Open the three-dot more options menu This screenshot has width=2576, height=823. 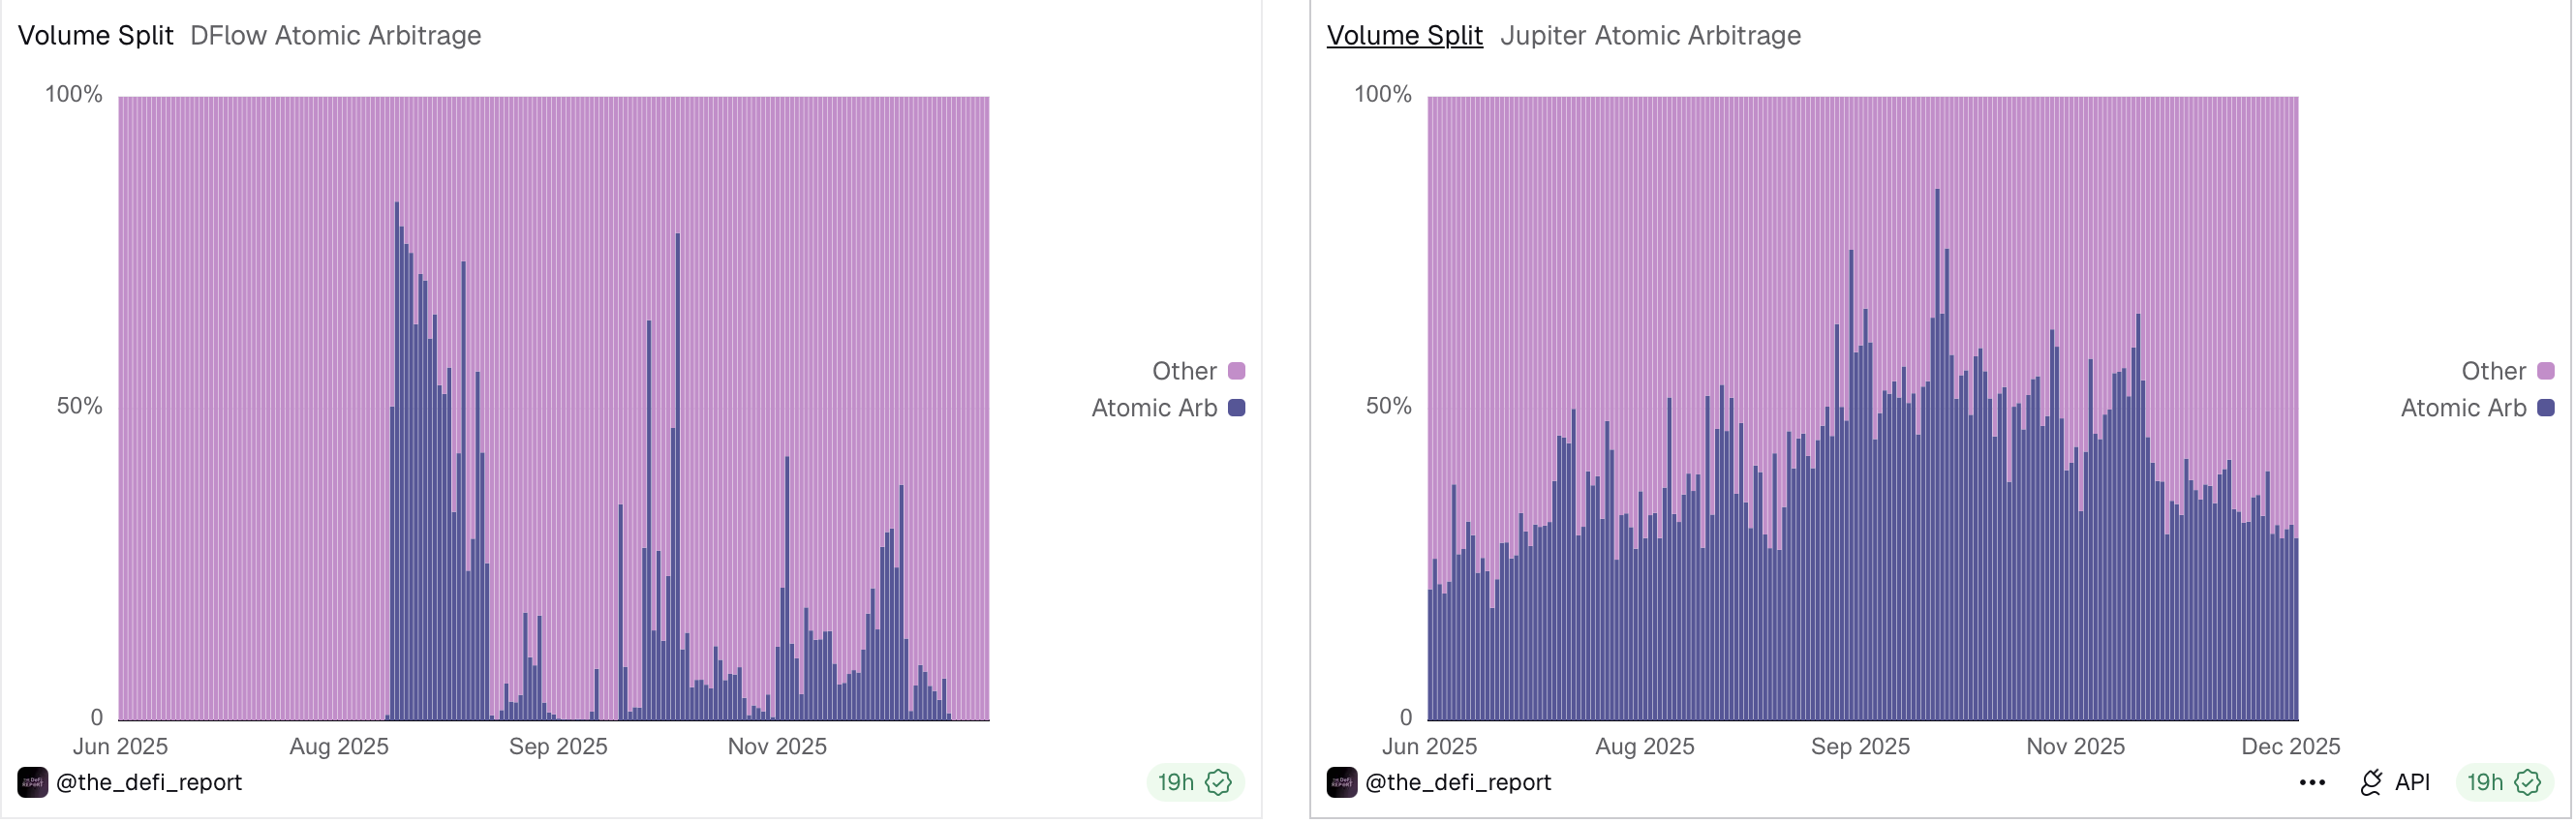pos(2312,783)
